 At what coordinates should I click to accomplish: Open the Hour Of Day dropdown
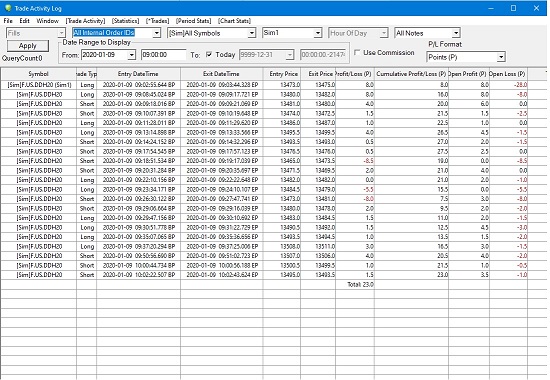(x=384, y=33)
